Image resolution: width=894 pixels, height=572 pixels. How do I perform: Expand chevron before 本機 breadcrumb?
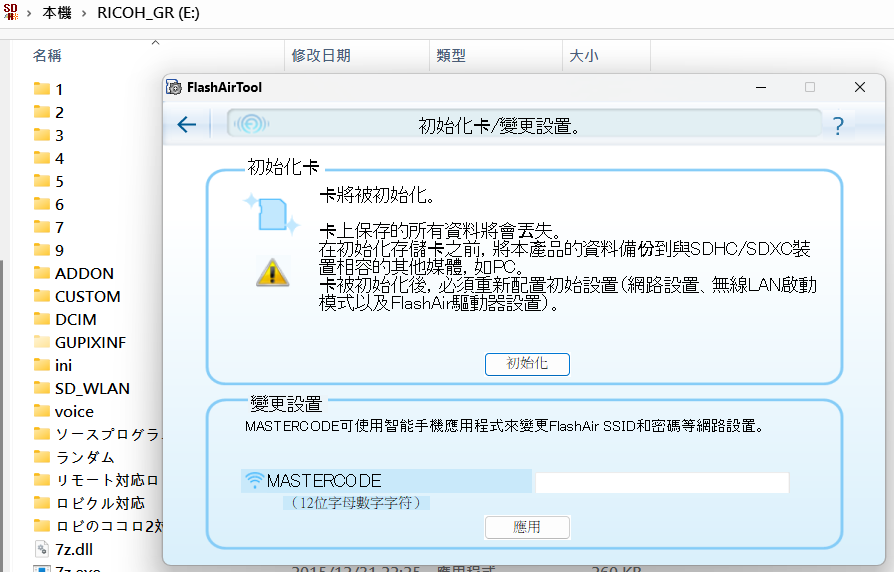(x=29, y=13)
